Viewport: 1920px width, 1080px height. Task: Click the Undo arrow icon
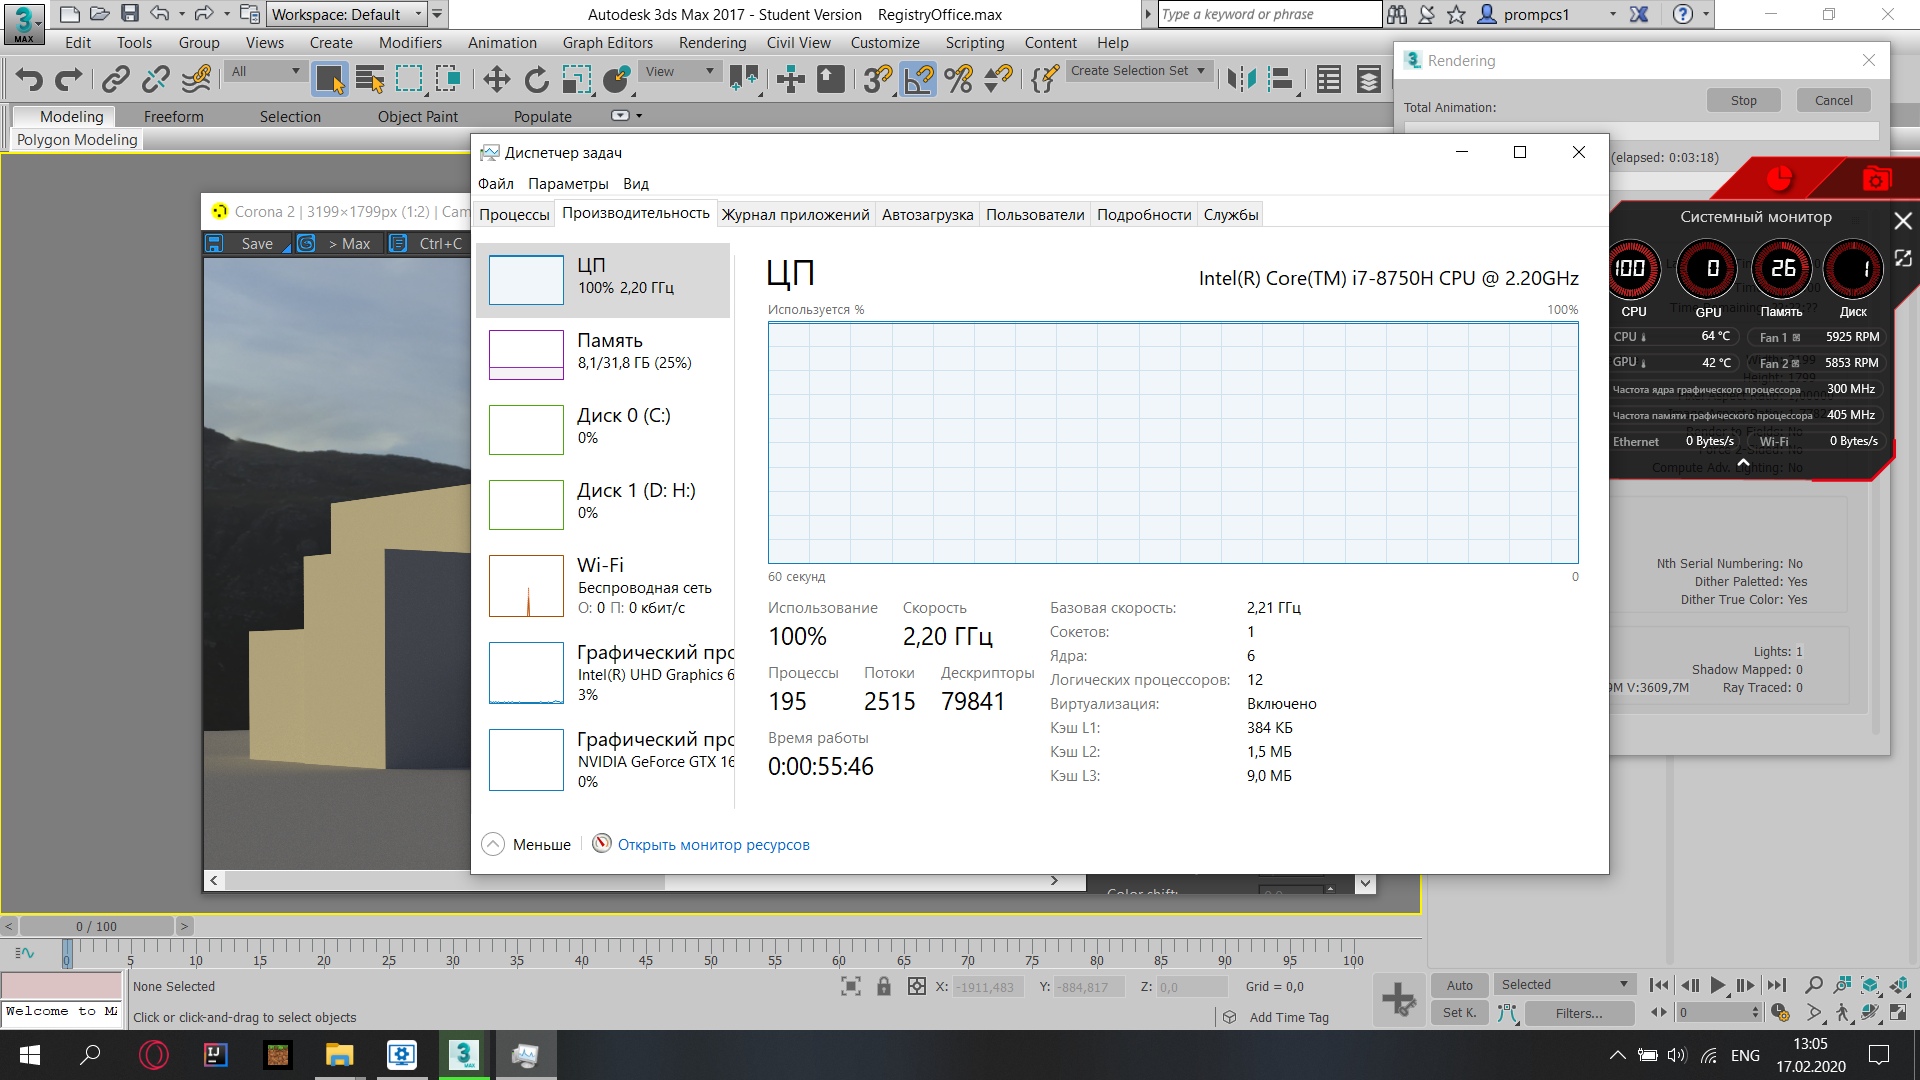tap(29, 79)
